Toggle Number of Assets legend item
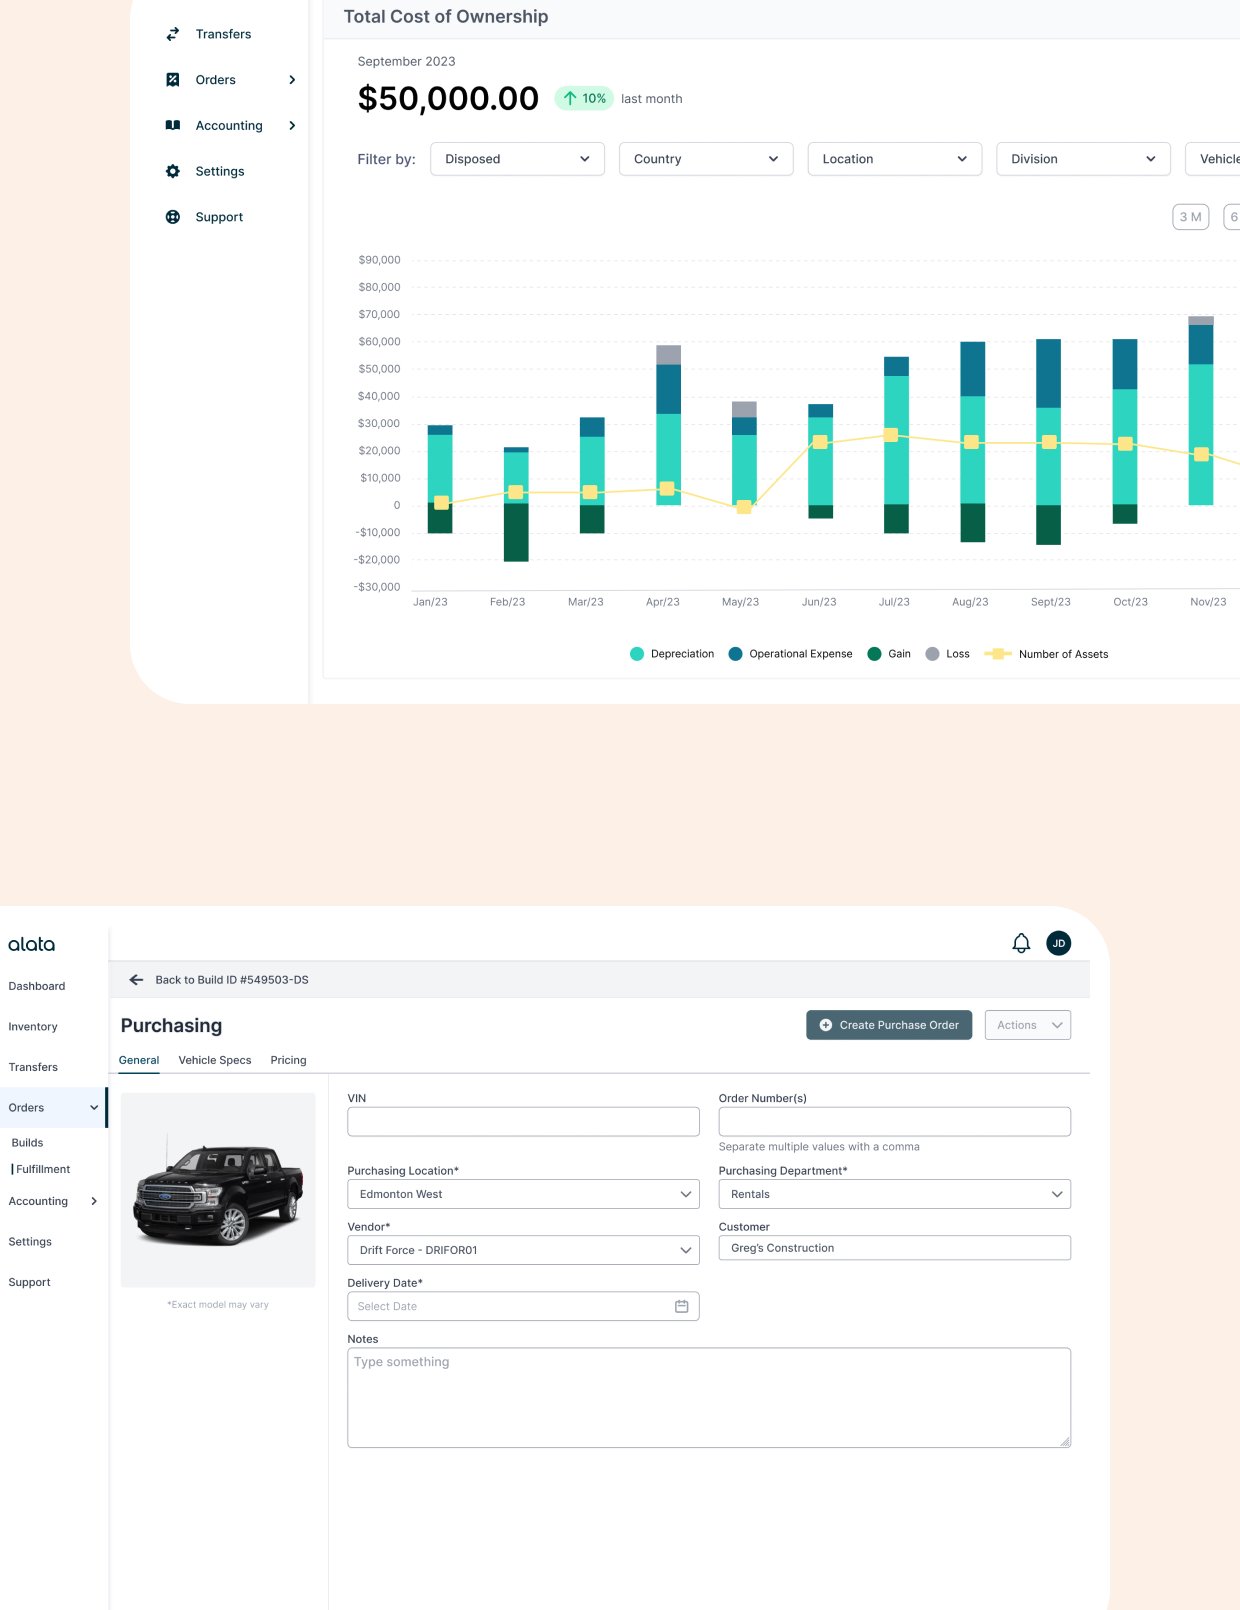 point(1047,654)
